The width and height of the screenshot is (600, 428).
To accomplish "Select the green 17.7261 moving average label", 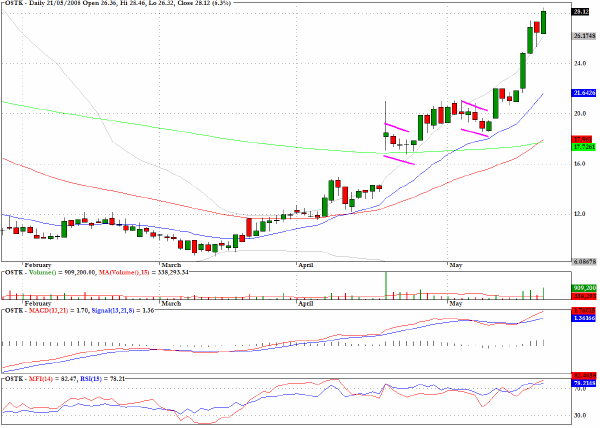I will (584, 147).
